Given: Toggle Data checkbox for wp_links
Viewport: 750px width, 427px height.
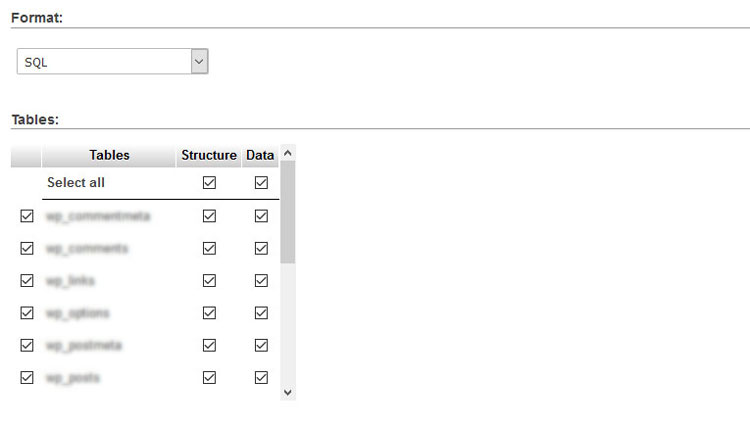Looking at the screenshot, I should (x=261, y=281).
